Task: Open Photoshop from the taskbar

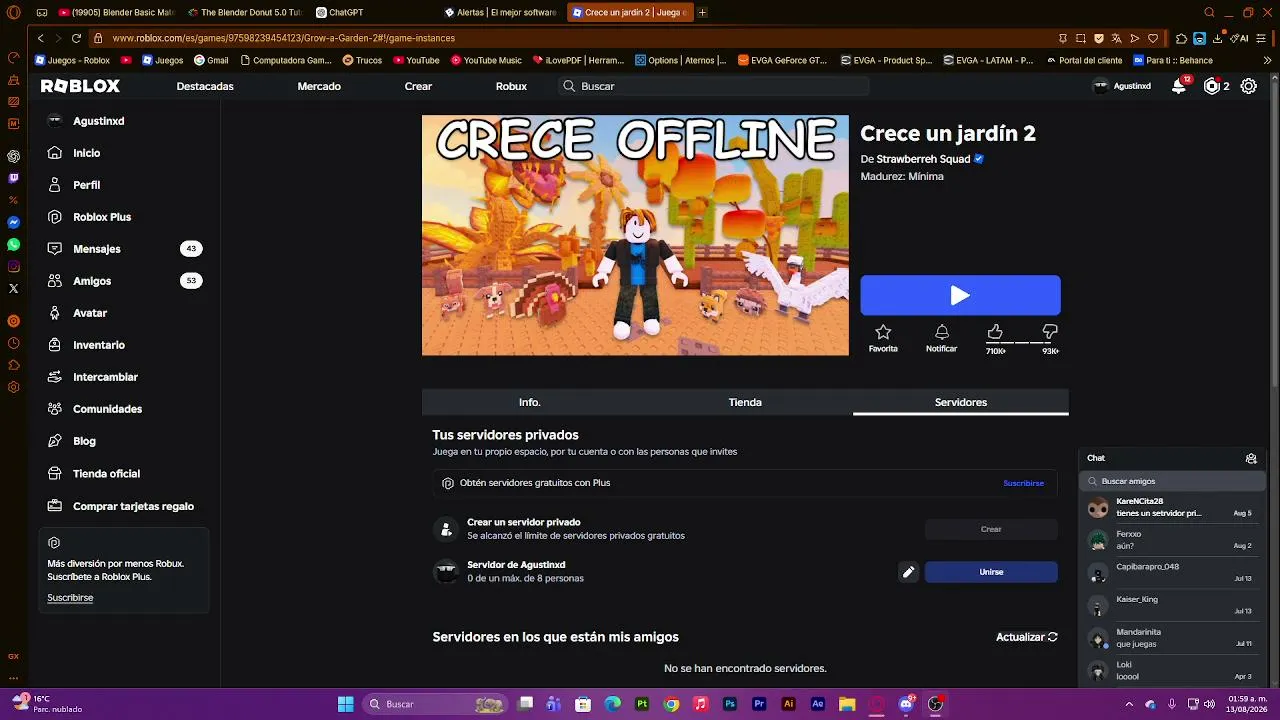Action: tap(730, 704)
